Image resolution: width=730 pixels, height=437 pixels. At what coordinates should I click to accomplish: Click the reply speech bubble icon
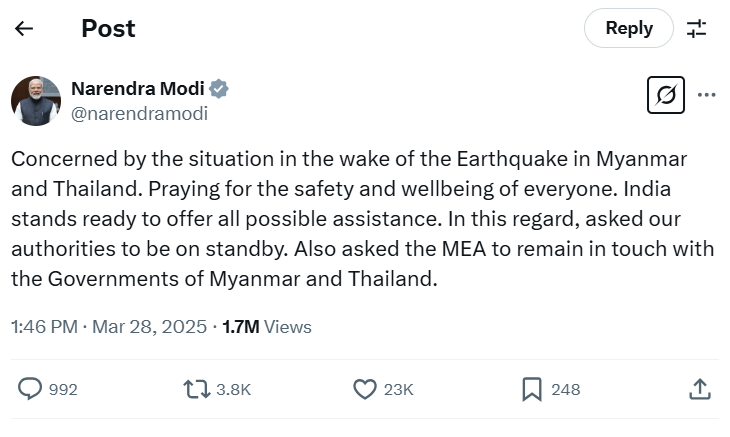[31, 389]
